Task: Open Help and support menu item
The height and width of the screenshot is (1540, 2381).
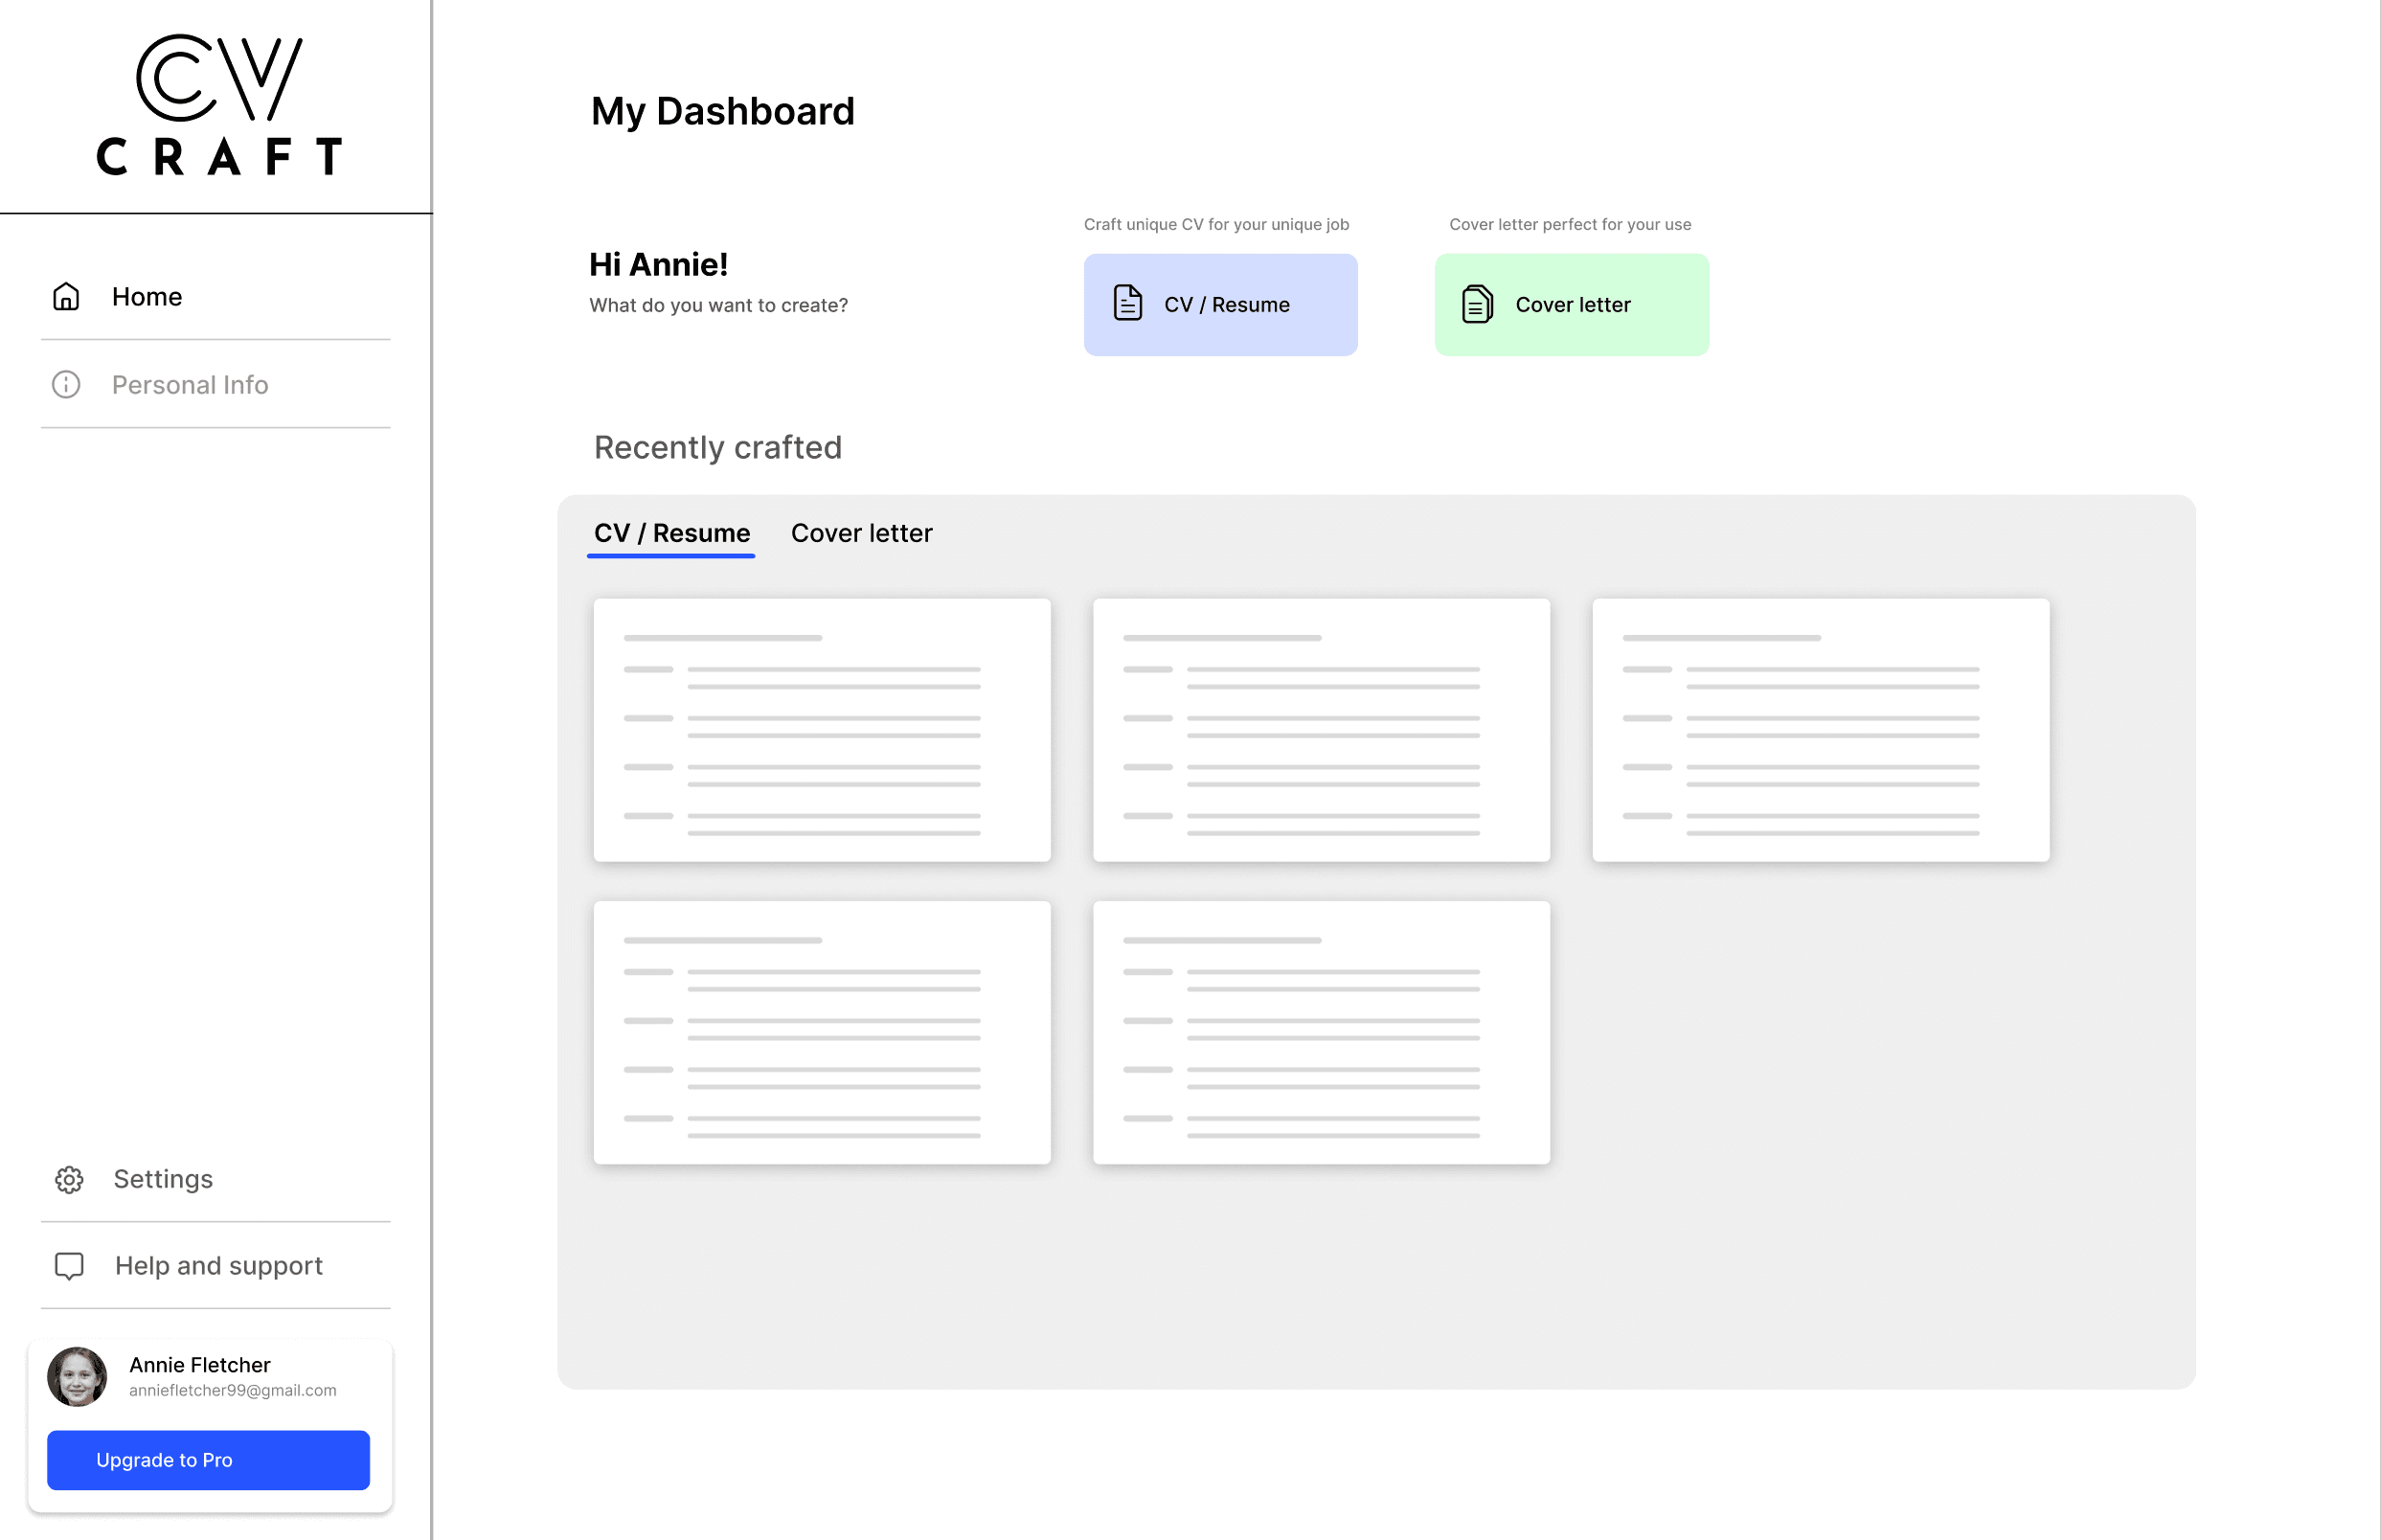Action: click(218, 1266)
